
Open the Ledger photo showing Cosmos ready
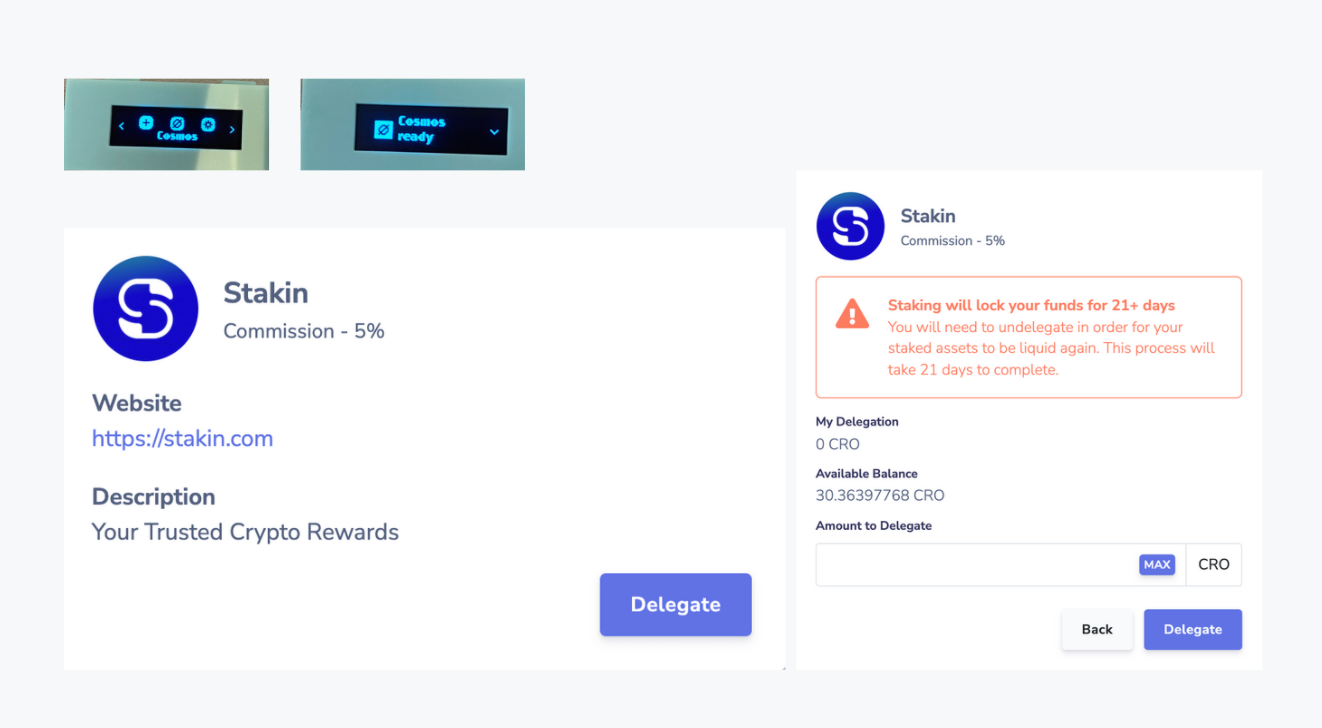click(x=412, y=124)
